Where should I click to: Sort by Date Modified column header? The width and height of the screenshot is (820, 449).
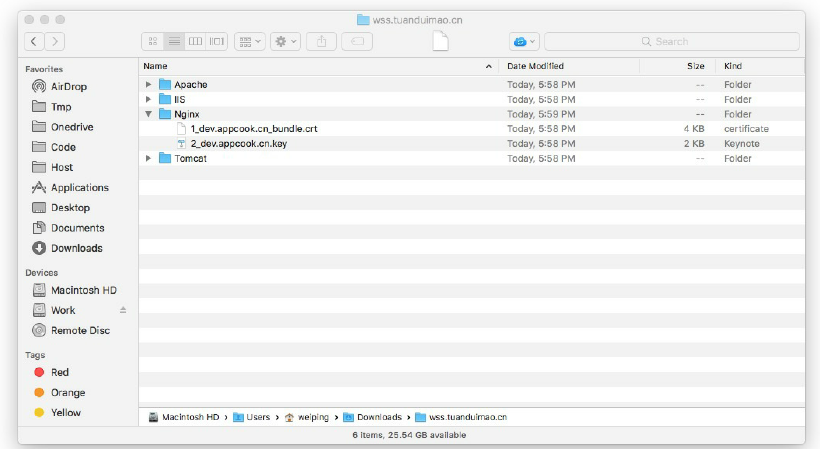coord(535,66)
